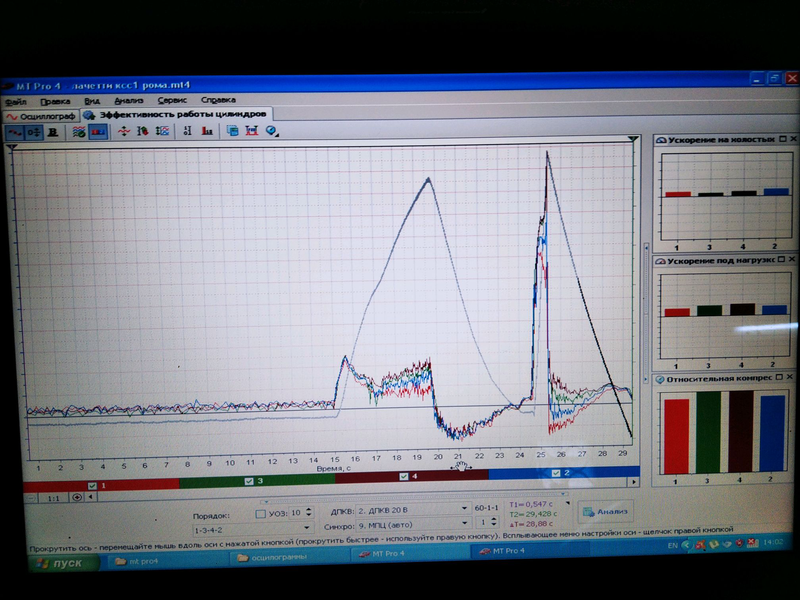
Task: Activate the vertical shift arrows icon
Action: [x=123, y=132]
